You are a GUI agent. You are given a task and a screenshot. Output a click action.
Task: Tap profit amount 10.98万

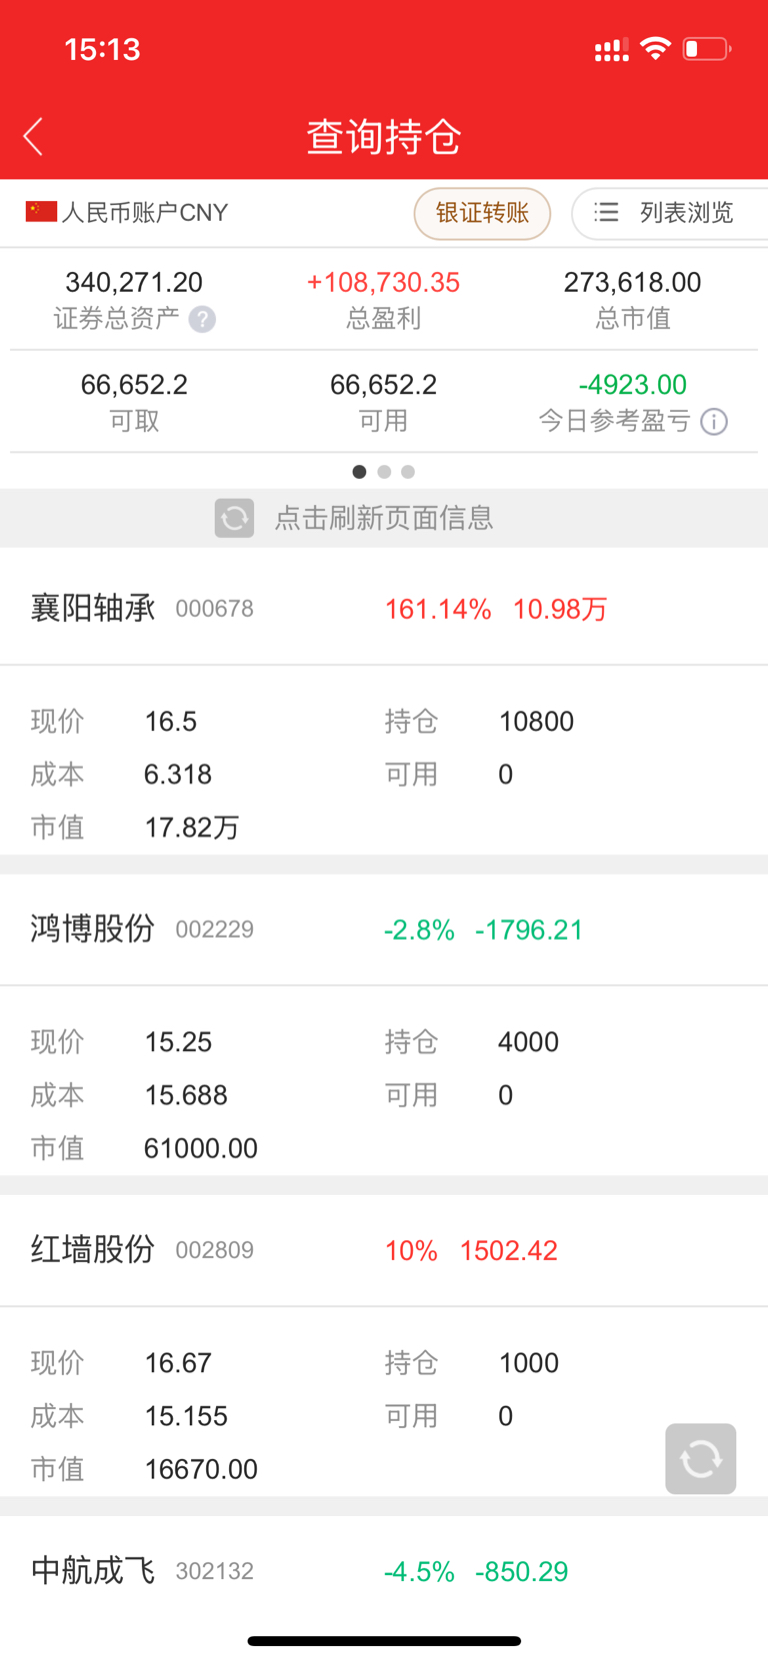click(x=560, y=610)
